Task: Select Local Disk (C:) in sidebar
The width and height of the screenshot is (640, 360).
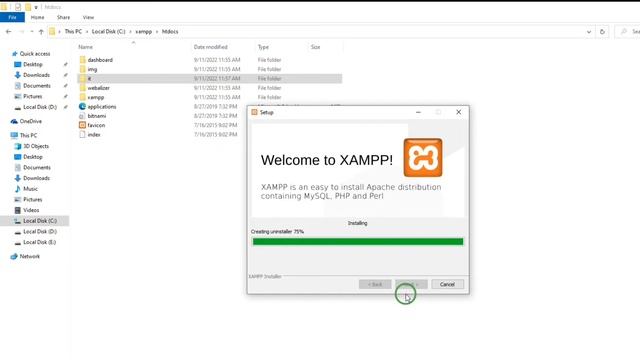Action: coord(40,221)
